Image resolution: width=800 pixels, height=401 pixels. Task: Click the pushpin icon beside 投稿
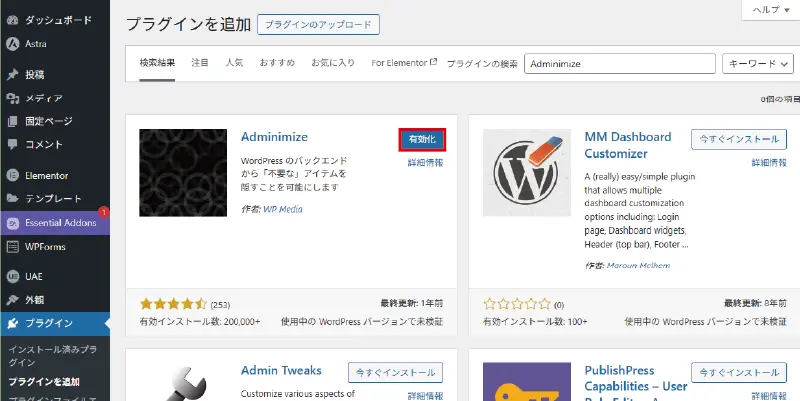coord(13,75)
